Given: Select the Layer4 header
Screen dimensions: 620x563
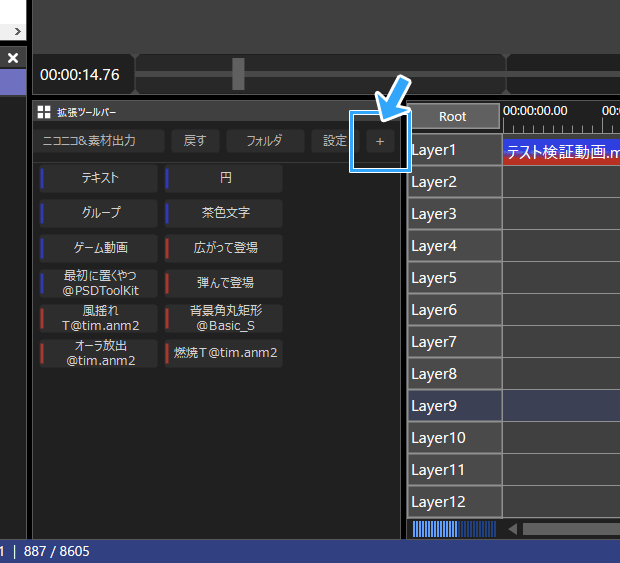Looking at the screenshot, I should click(x=455, y=246).
